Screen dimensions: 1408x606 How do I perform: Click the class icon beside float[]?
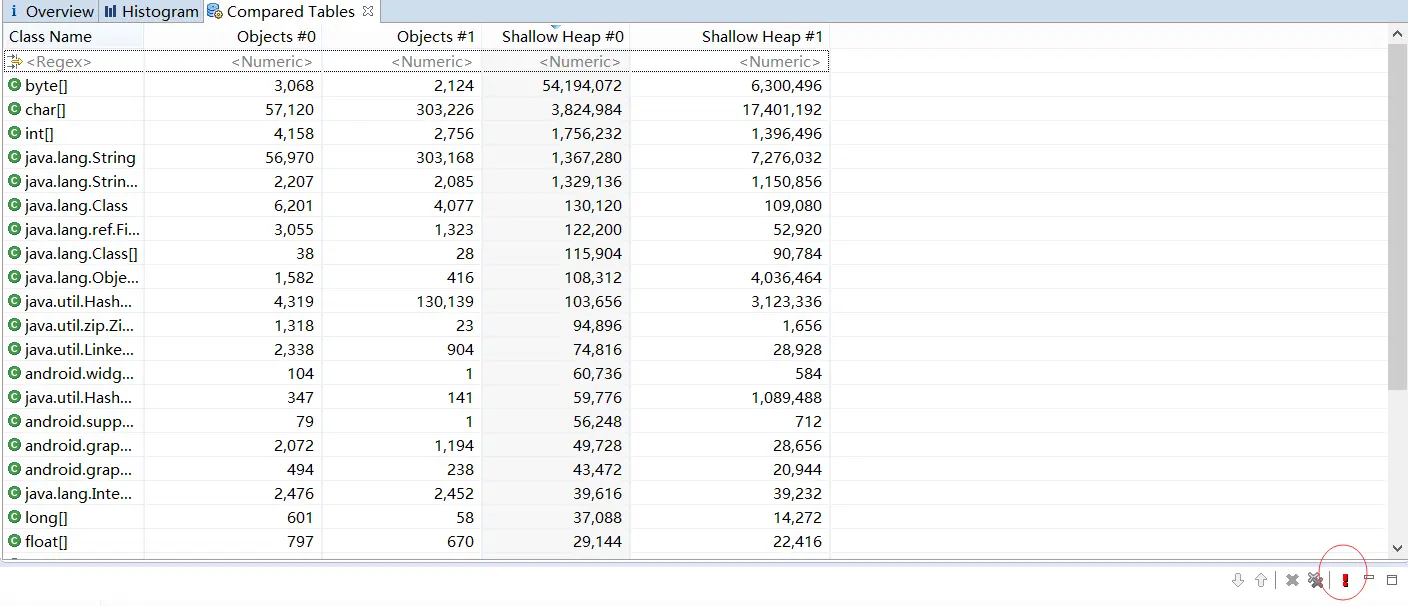pyautogui.click(x=14, y=541)
